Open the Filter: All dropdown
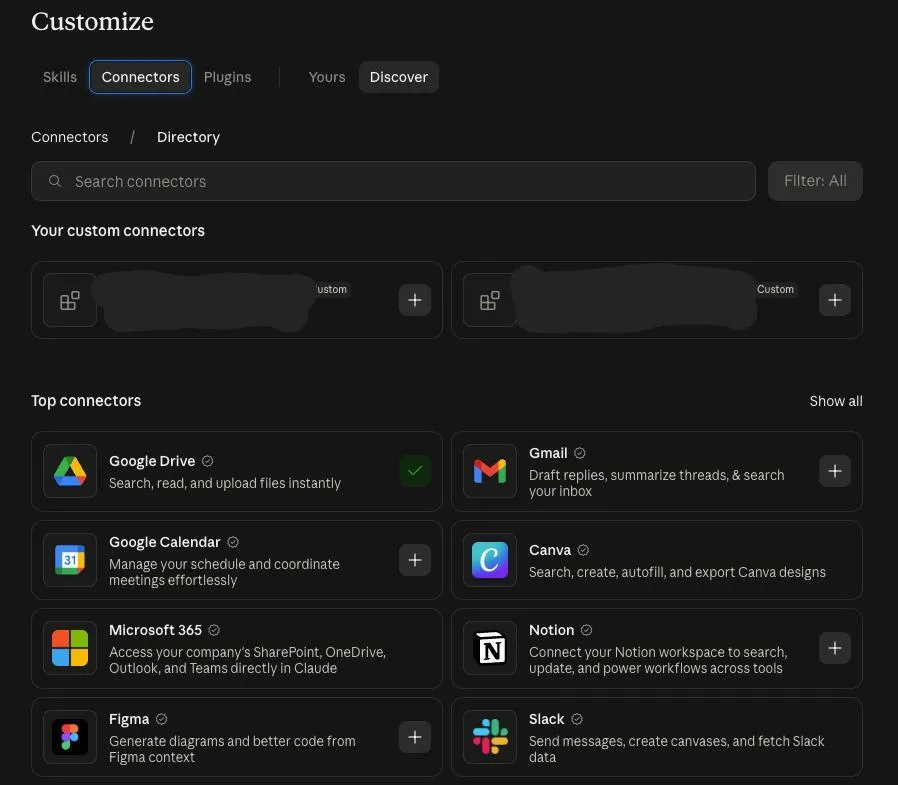Screen dimensions: 898x785 coord(815,181)
